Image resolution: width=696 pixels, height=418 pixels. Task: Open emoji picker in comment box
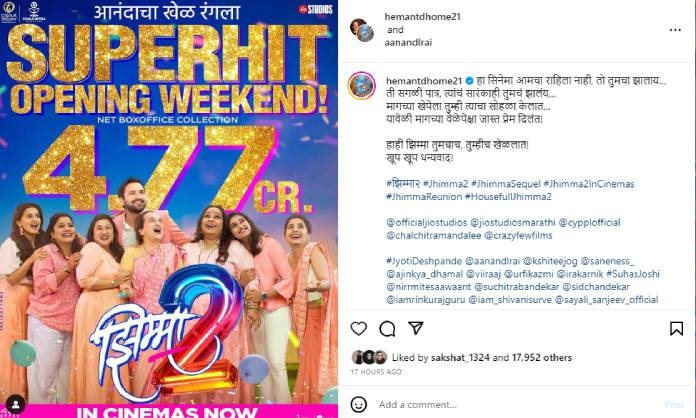click(359, 404)
